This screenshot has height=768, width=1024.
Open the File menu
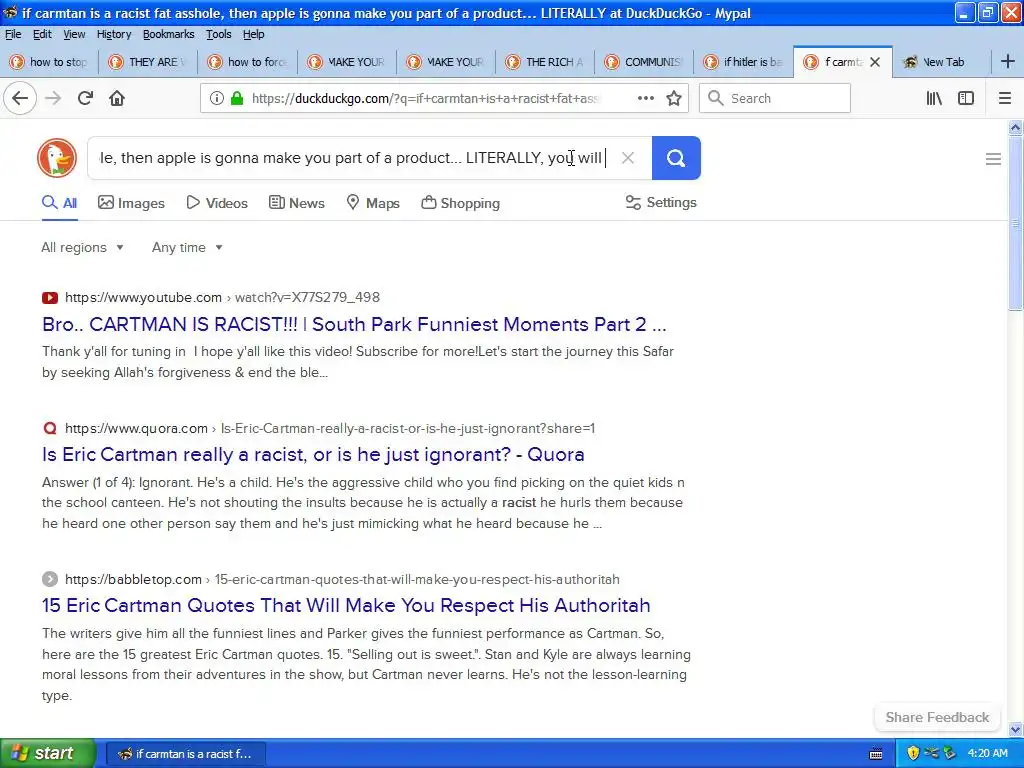click(x=13, y=34)
